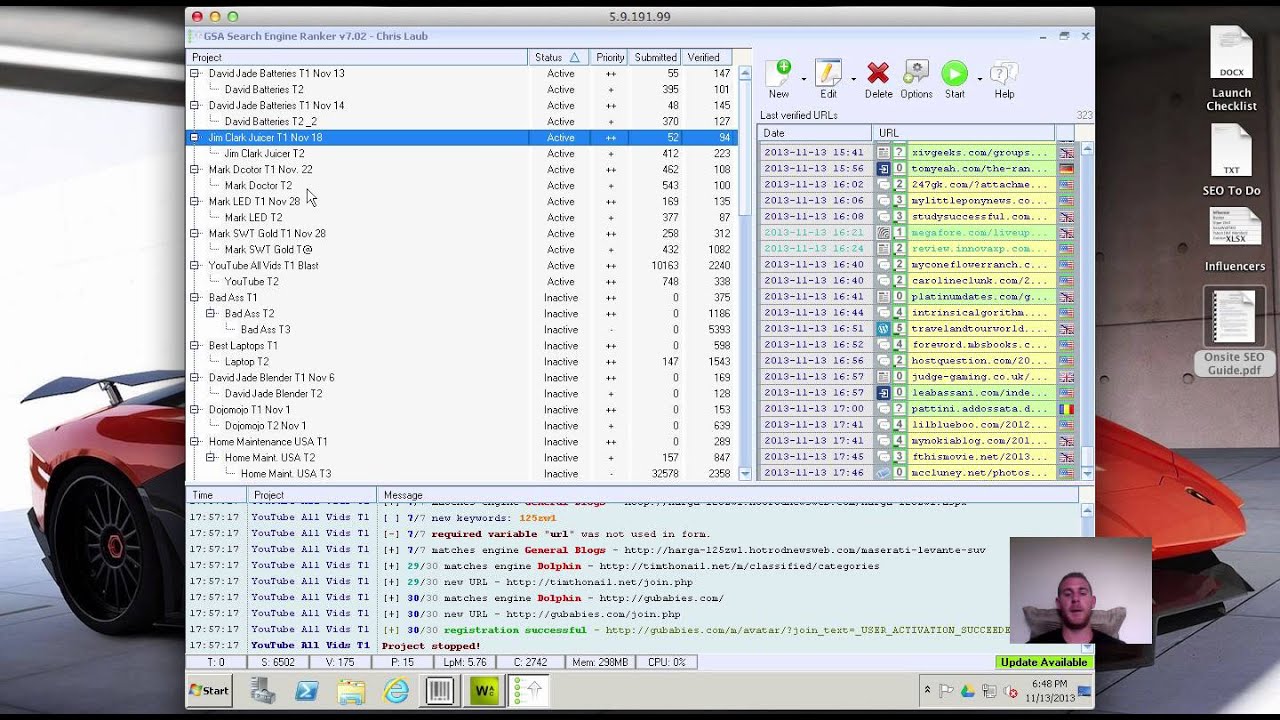Click the barcode app icon in taskbar

point(440,691)
